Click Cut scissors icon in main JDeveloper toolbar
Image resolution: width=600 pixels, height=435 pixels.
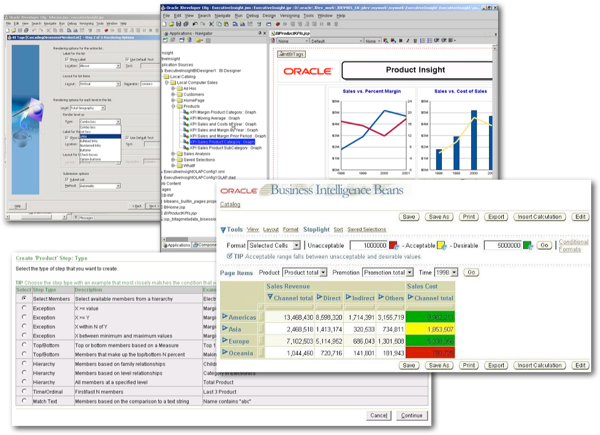pos(211,24)
